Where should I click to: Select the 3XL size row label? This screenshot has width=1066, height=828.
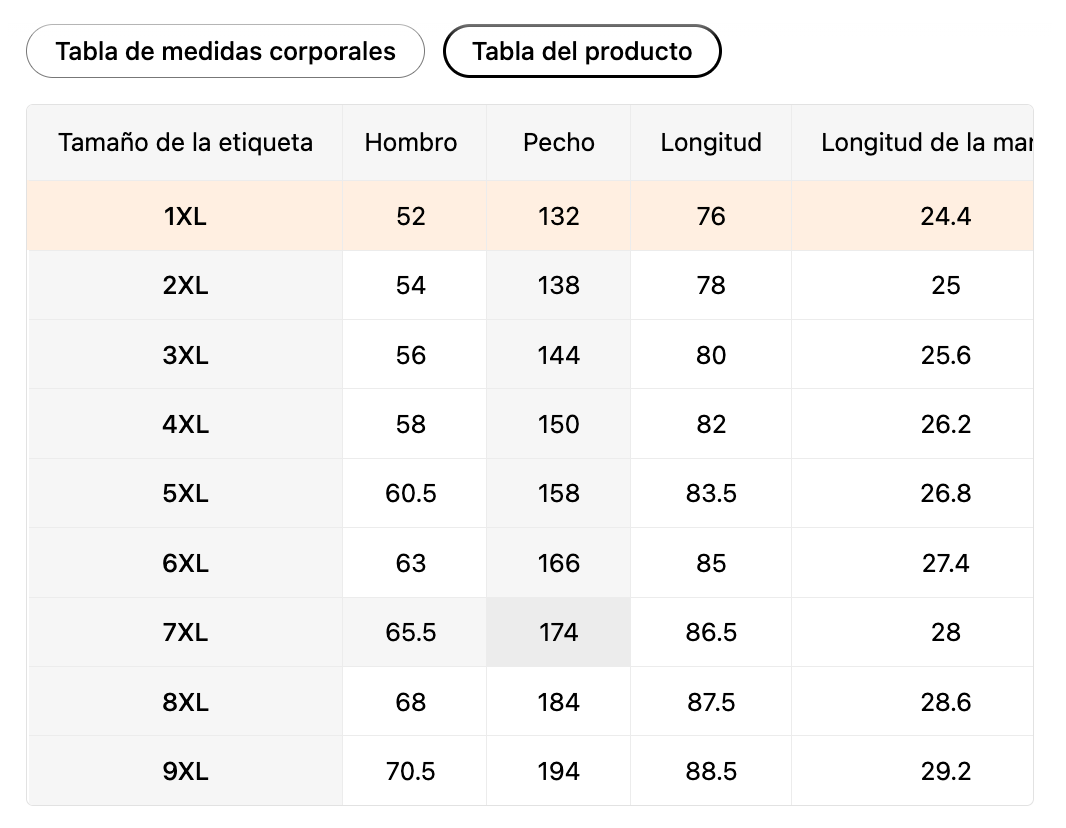pyautogui.click(x=185, y=355)
